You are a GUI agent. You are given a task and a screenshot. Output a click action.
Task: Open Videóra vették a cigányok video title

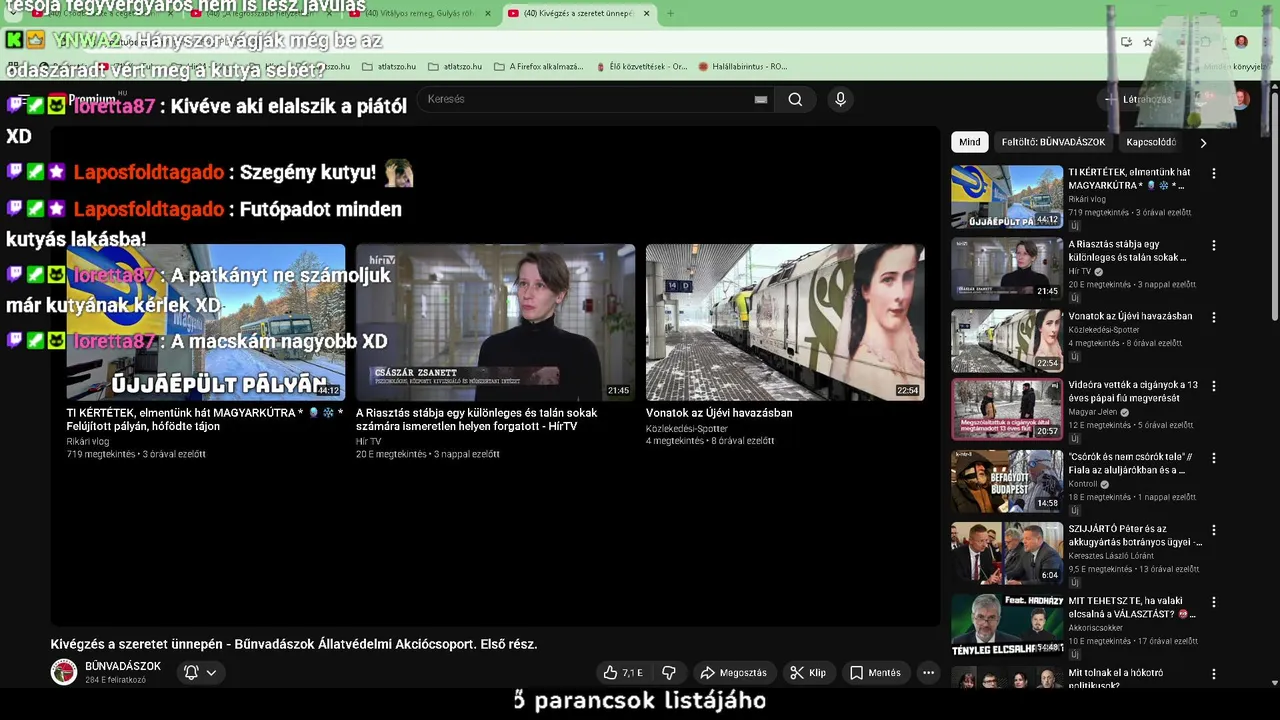(1133, 391)
